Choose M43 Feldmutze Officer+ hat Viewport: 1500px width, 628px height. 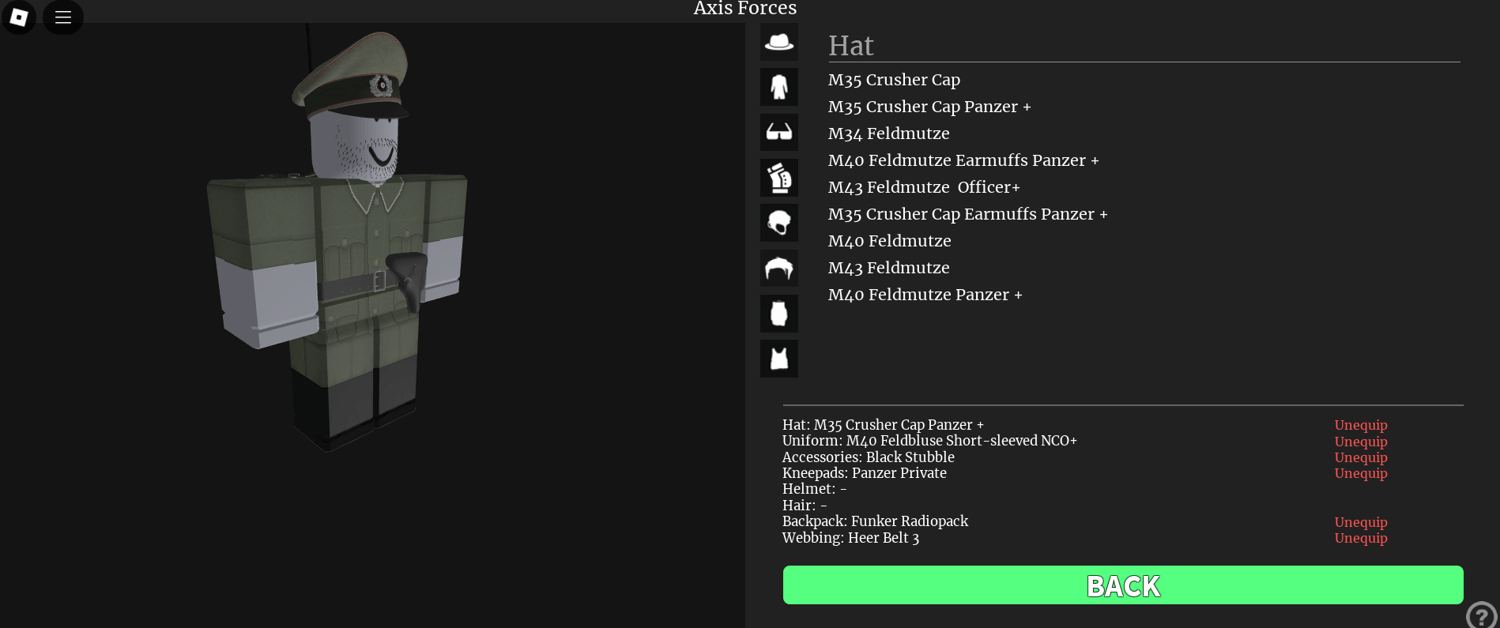[924, 188]
